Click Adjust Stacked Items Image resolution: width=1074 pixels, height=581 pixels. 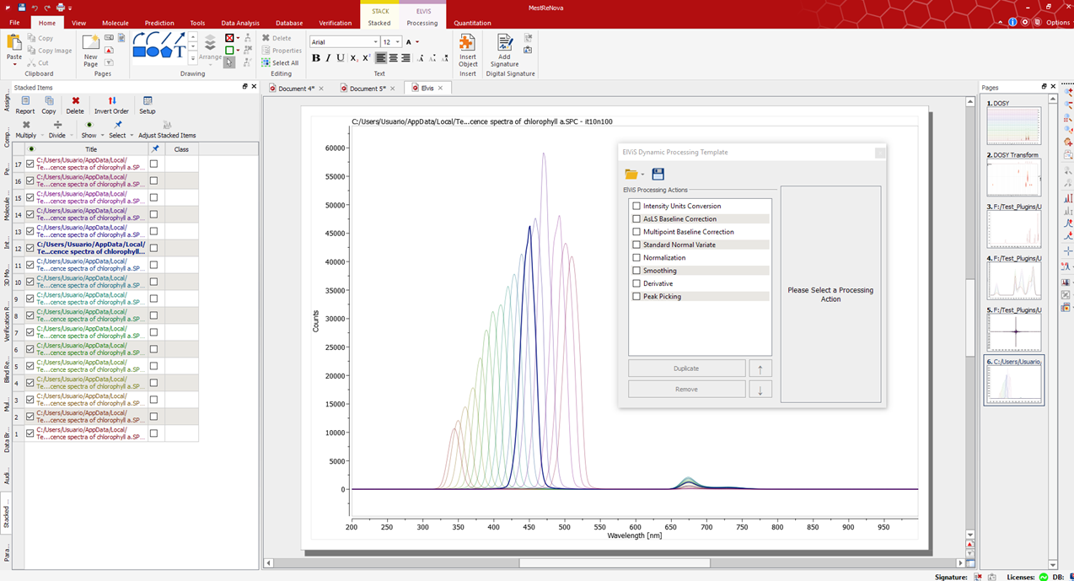click(167, 130)
